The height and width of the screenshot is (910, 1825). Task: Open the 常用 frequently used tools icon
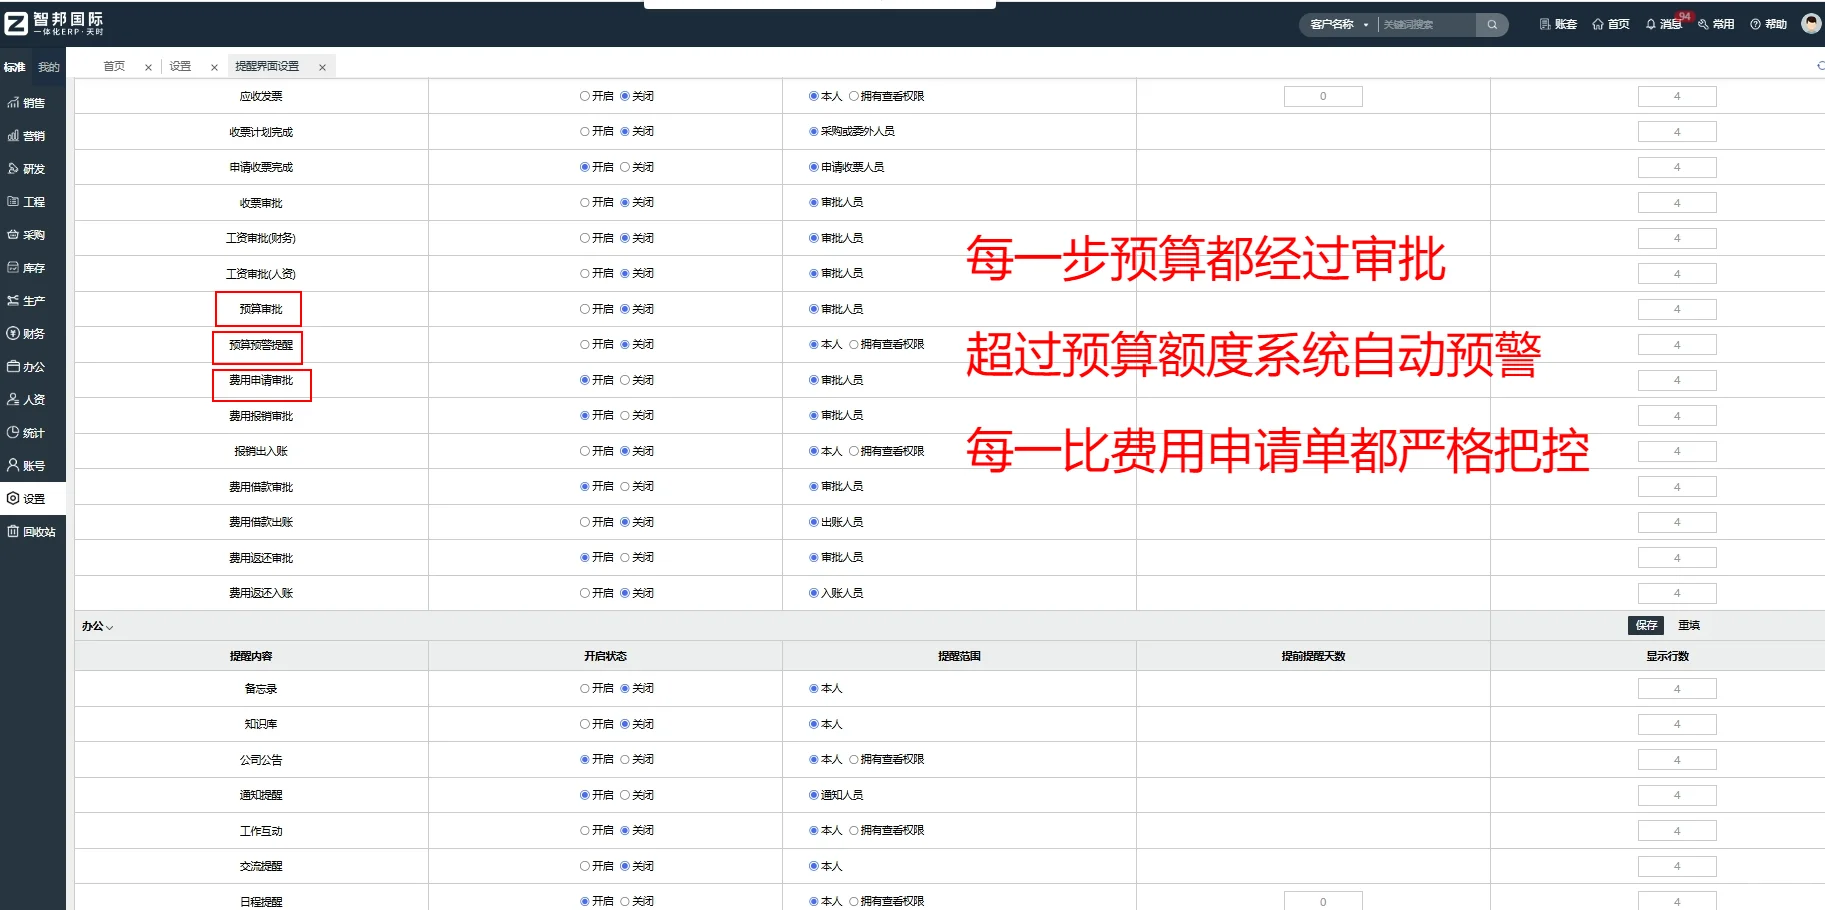click(1704, 24)
